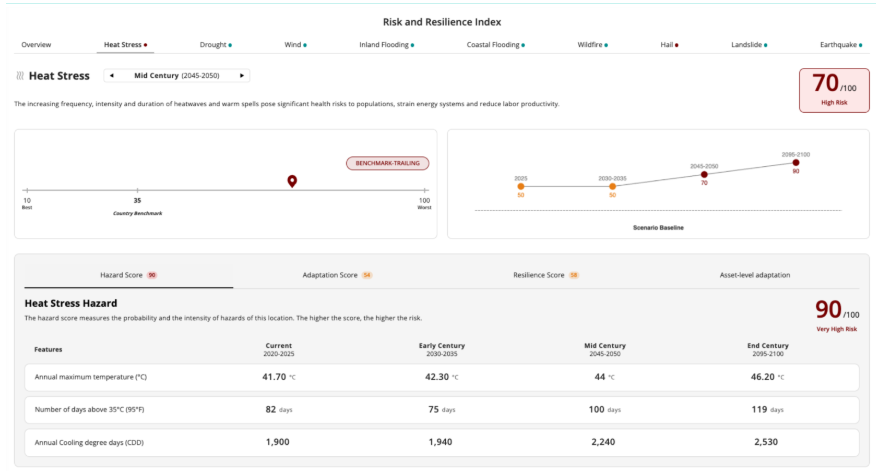Click the 70/100 High Risk score box
The width and height of the screenshot is (876, 471).
pos(833,90)
